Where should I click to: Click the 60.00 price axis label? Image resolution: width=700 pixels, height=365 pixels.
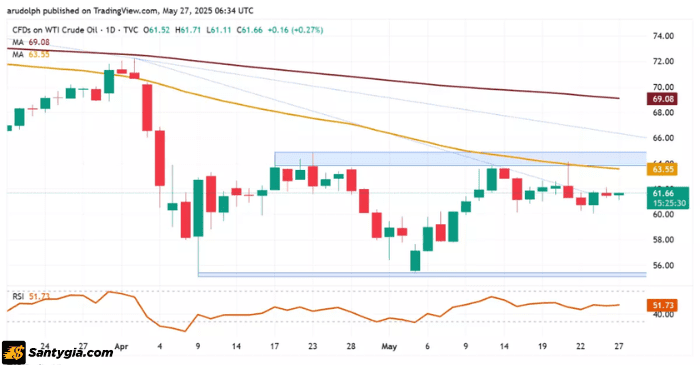(x=663, y=215)
